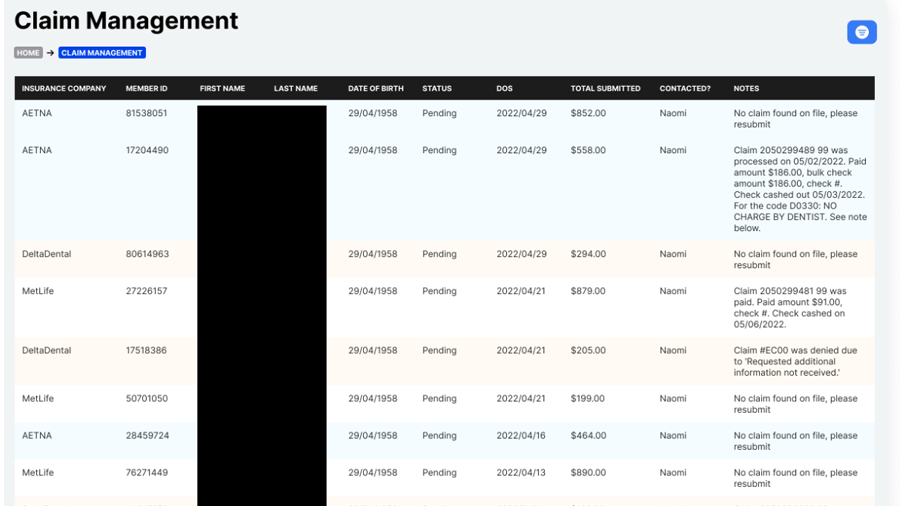
Task: Sort by Date of Birth header
Action: point(373,88)
